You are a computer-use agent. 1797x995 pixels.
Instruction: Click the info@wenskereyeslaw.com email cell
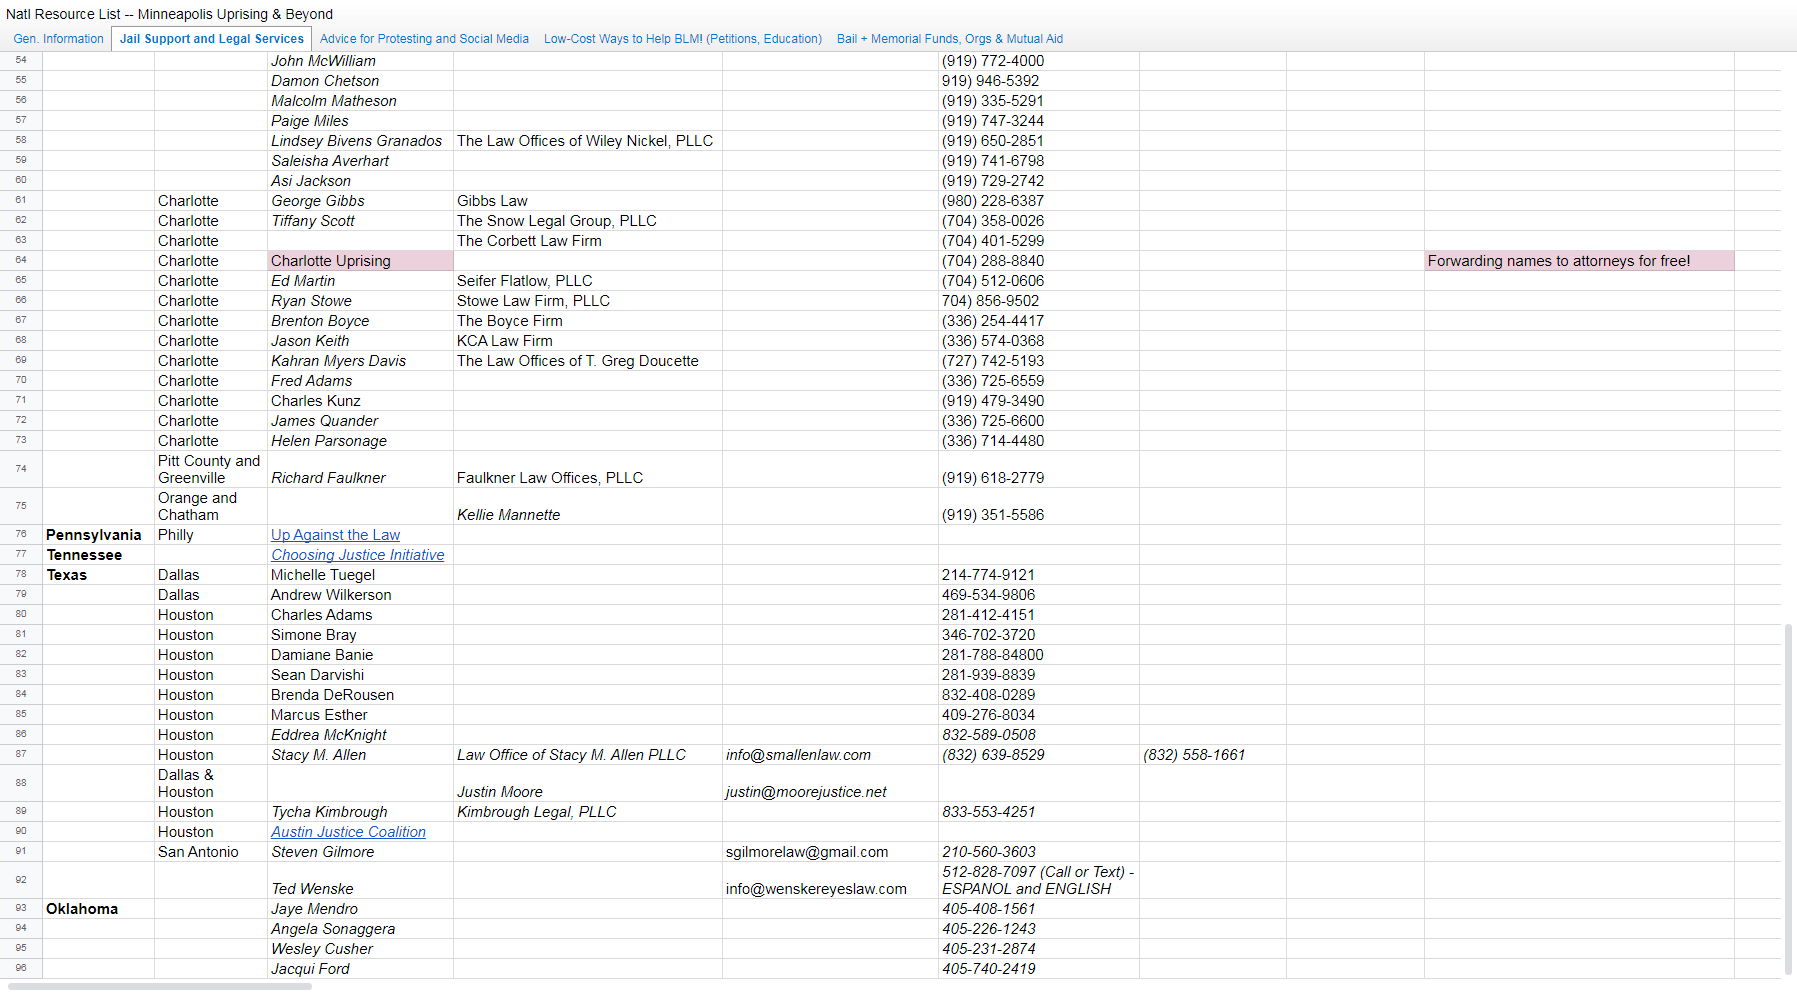(830, 880)
